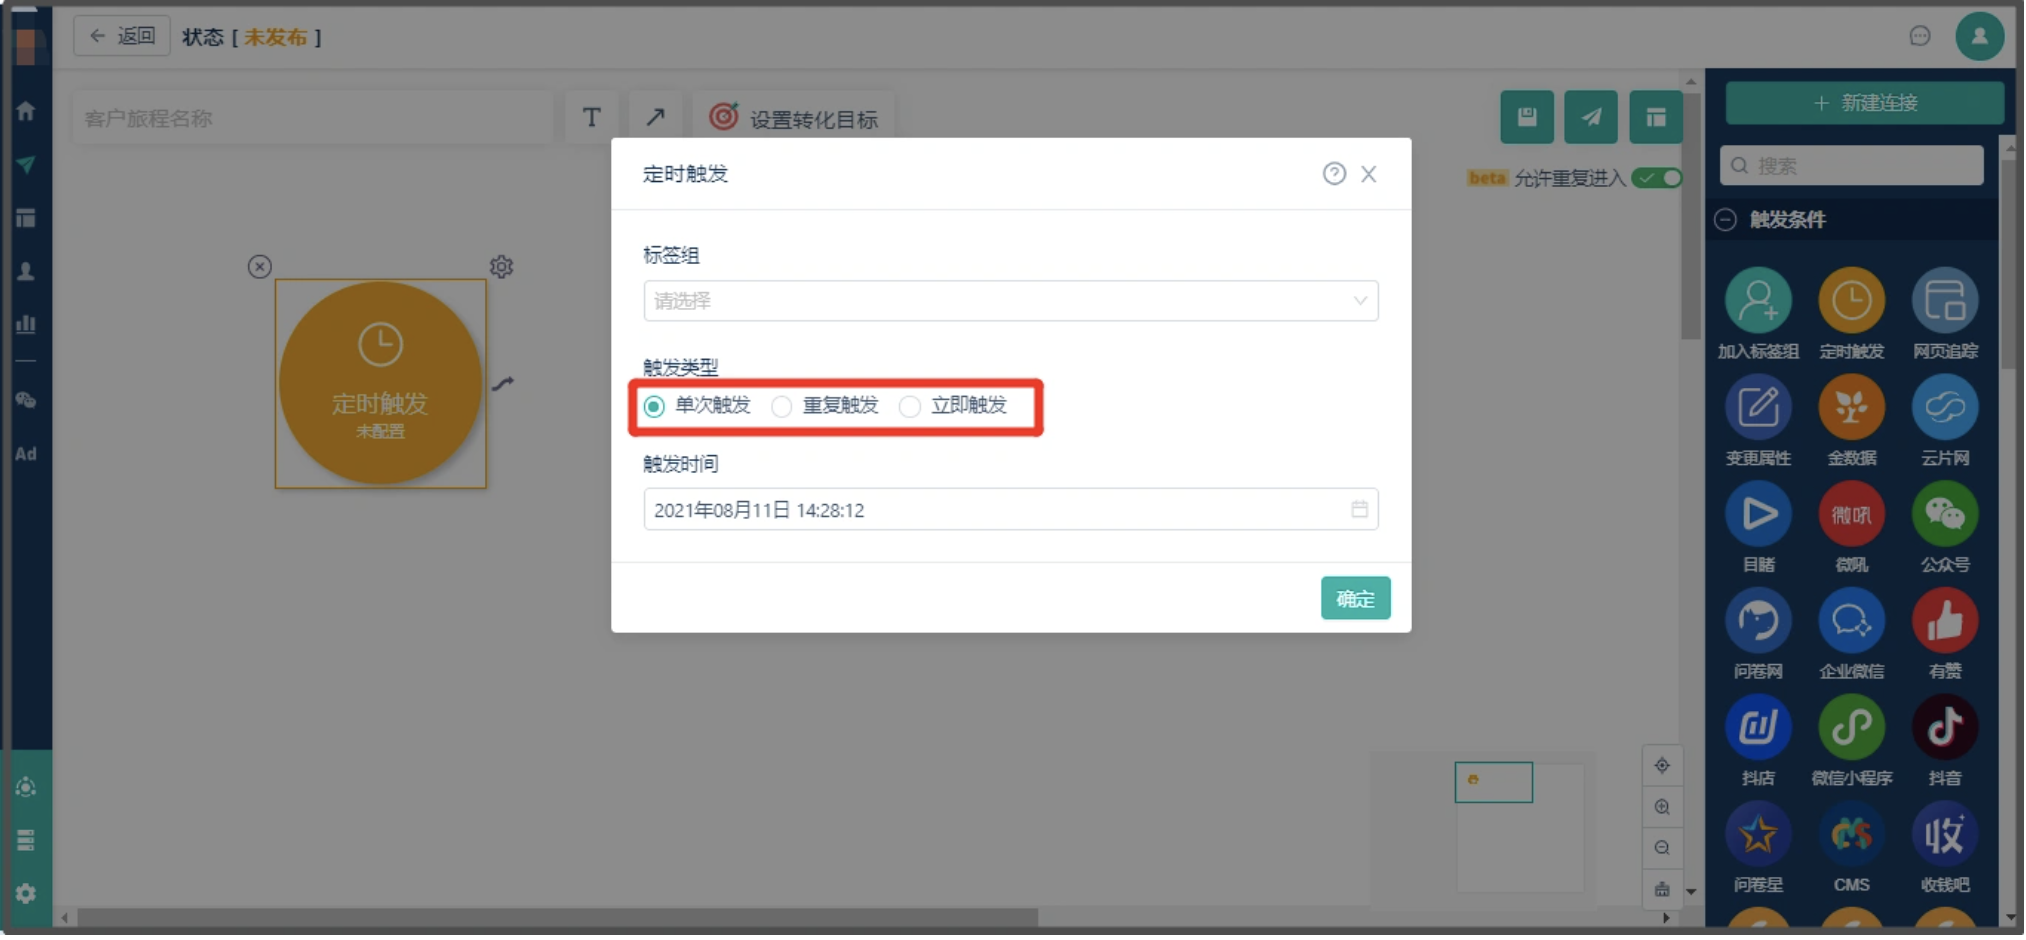Select the 企业微信 connector icon
This screenshot has height=940, width=2026.
click(x=1853, y=622)
